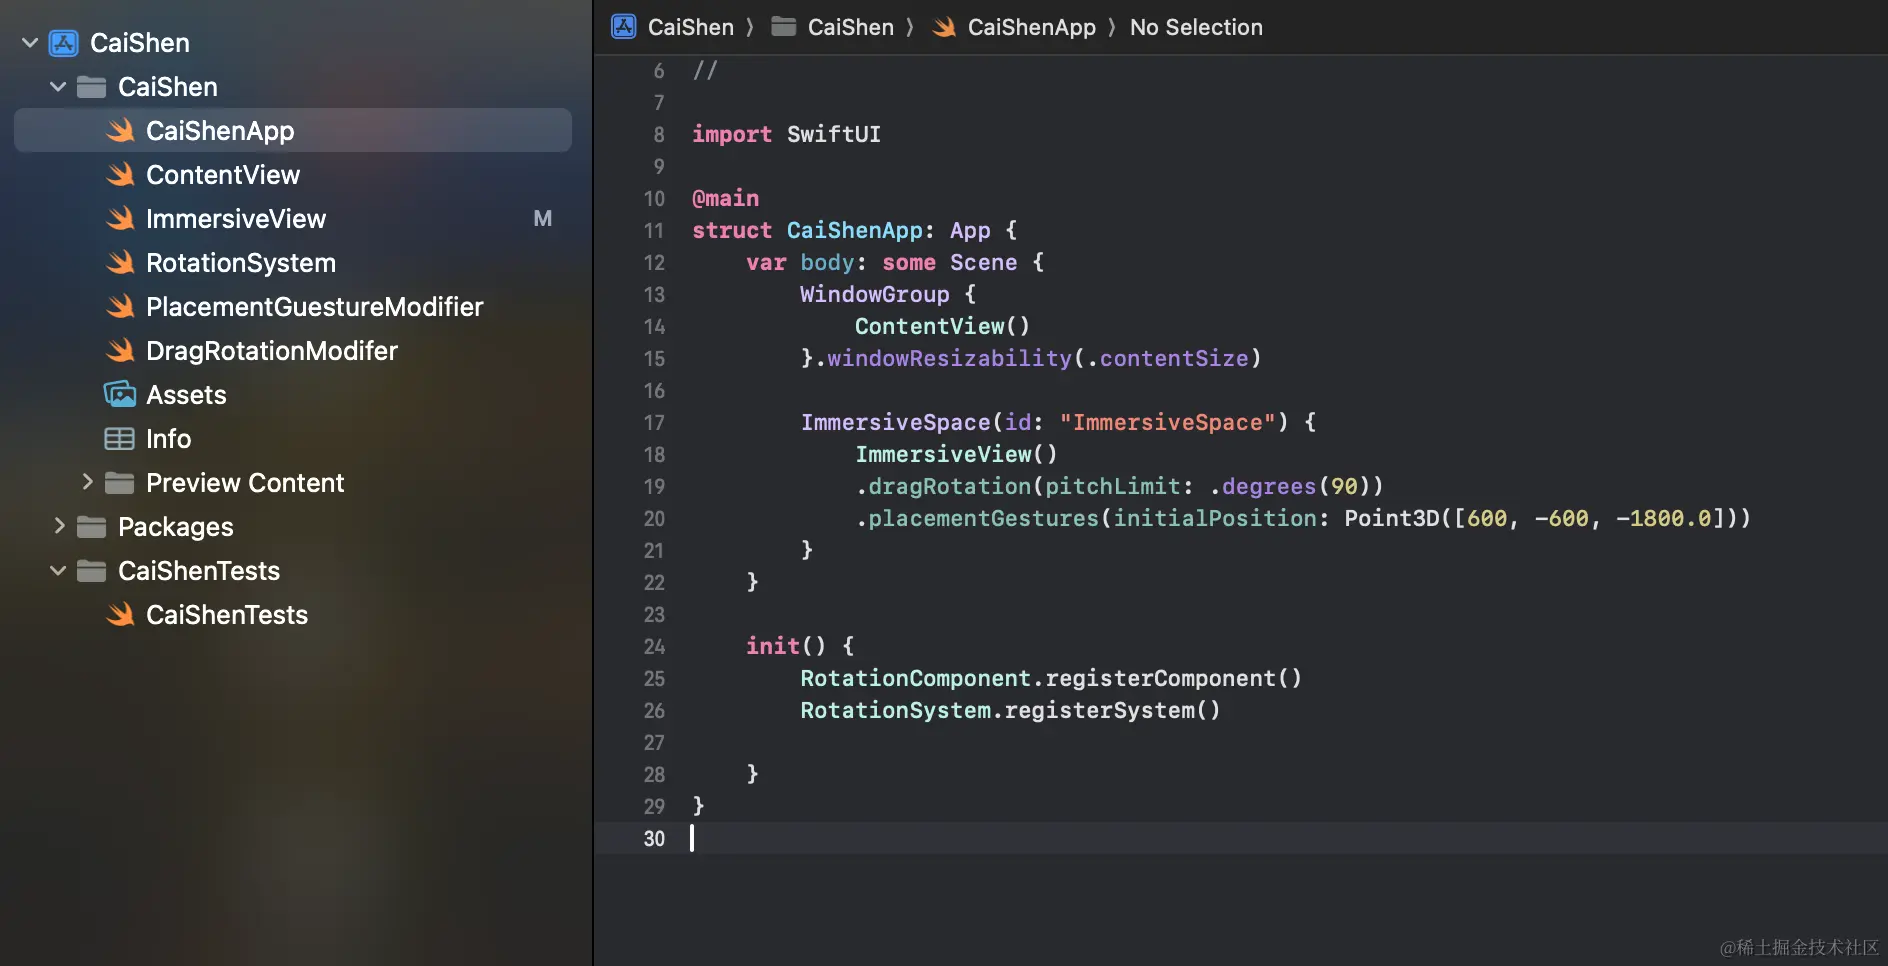
Task: Click line number 11 in the gutter
Action: [x=654, y=231]
